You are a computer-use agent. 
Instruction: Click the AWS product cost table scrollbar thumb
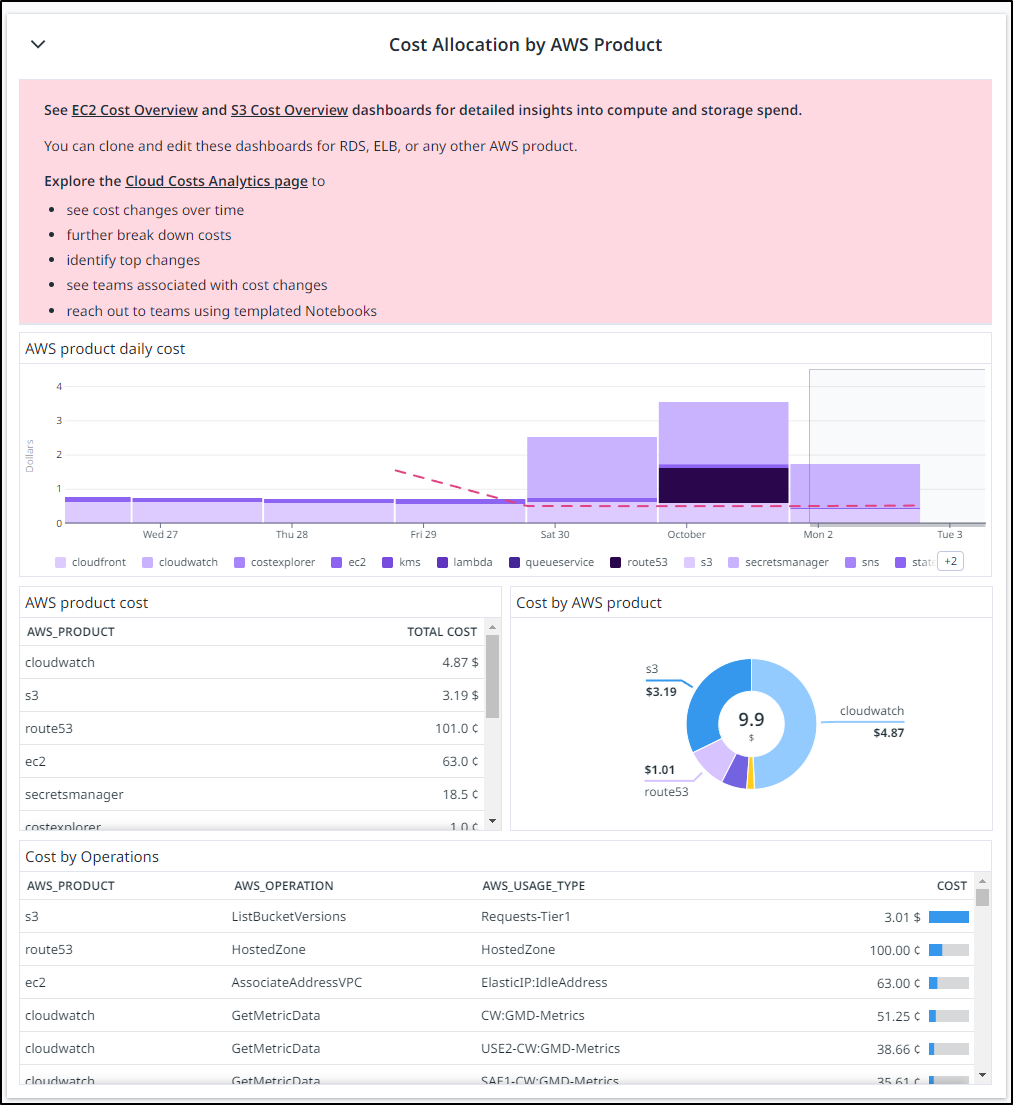pos(493,677)
